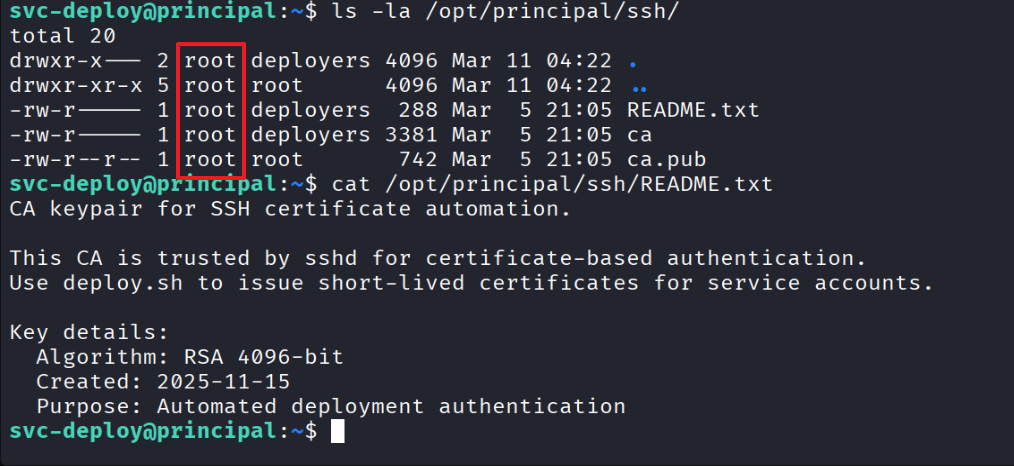
Task: Select the 'ca' private key file name
Action: [x=640, y=134]
